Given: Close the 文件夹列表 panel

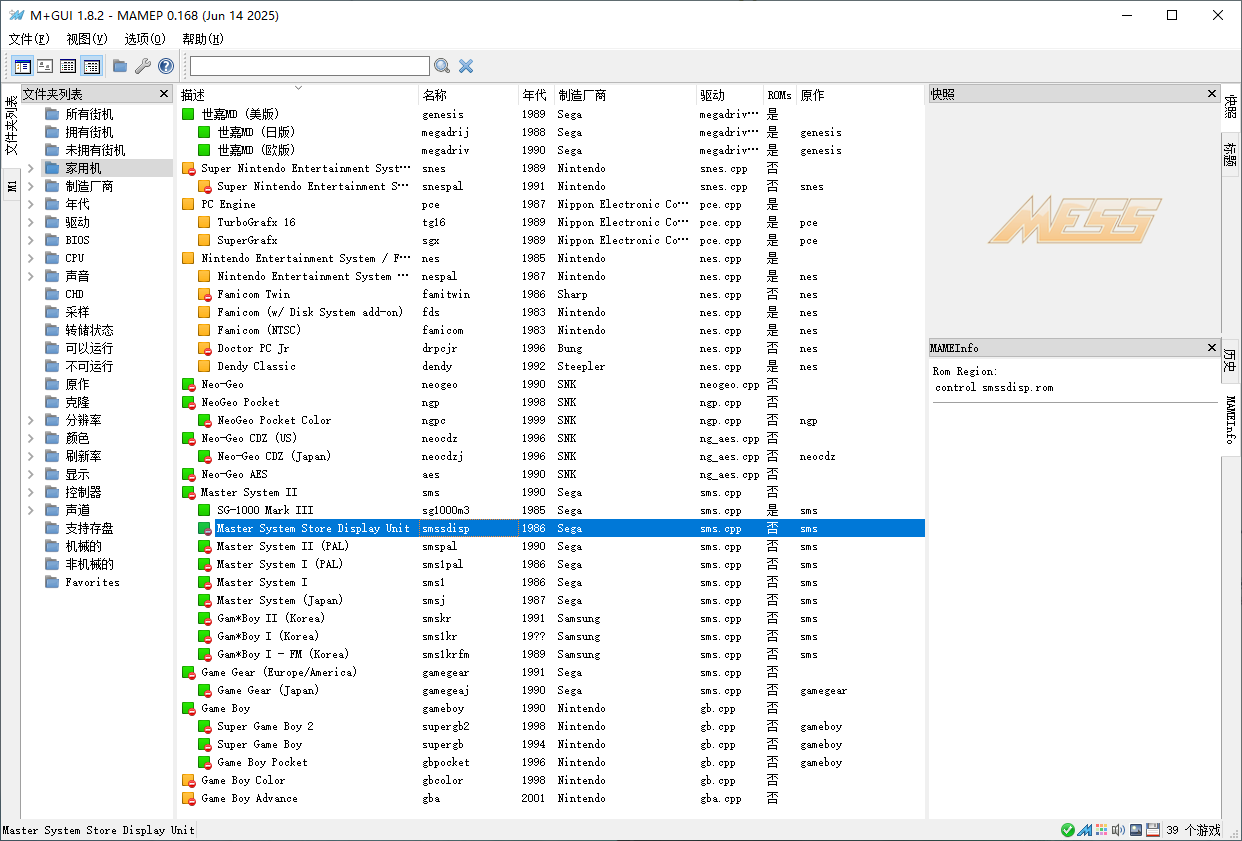Looking at the screenshot, I should point(164,94).
